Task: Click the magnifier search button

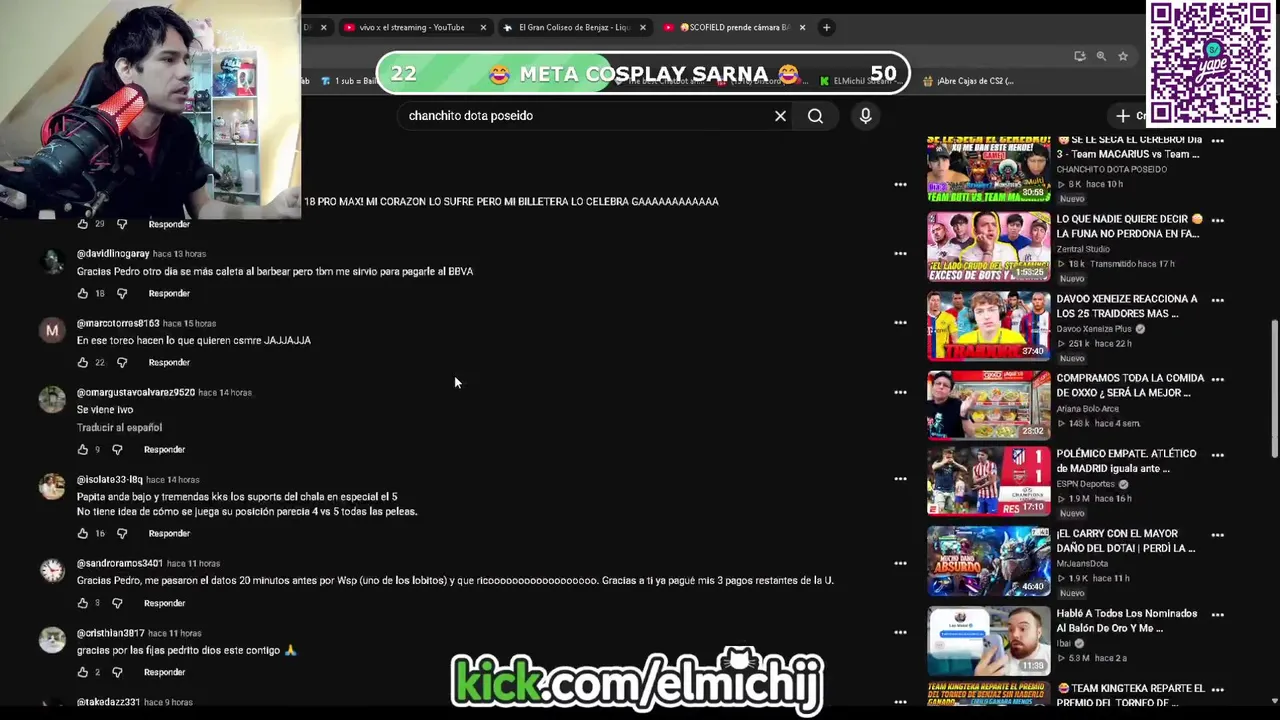Action: pos(816,116)
